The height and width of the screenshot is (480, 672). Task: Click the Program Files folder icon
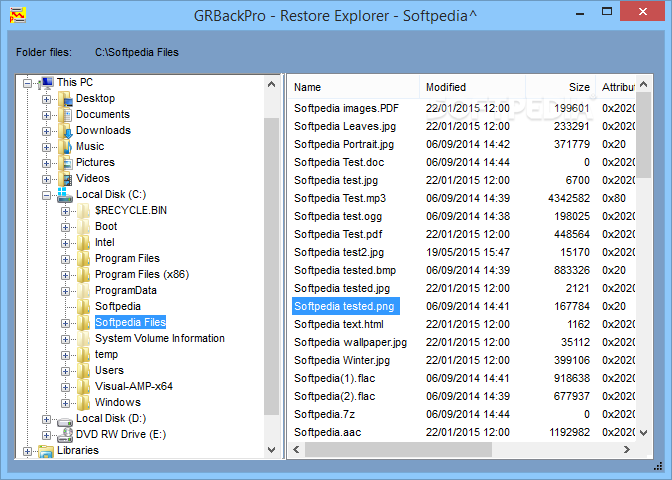(x=84, y=259)
